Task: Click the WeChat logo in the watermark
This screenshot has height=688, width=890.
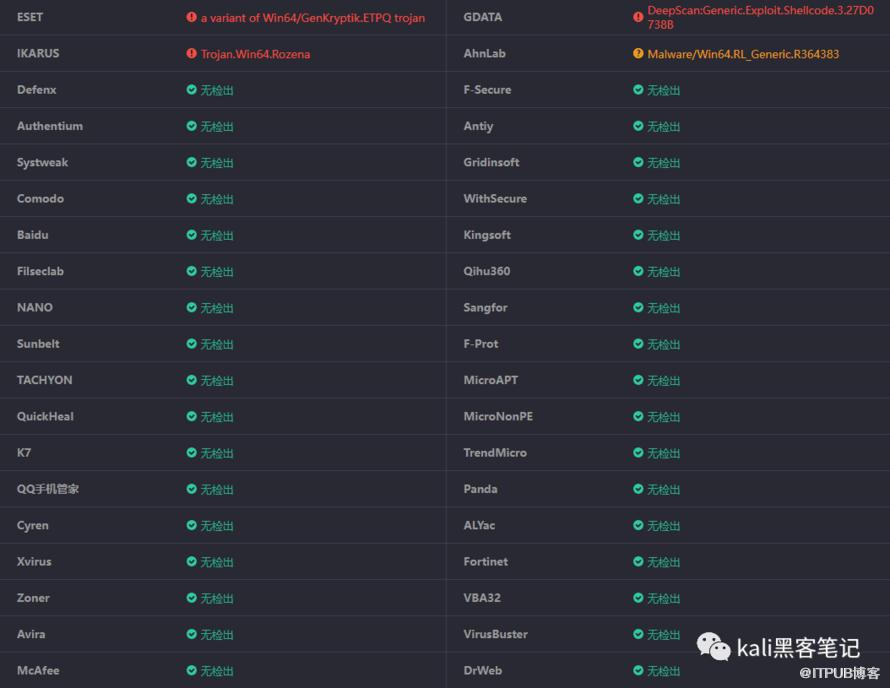Action: pos(713,647)
